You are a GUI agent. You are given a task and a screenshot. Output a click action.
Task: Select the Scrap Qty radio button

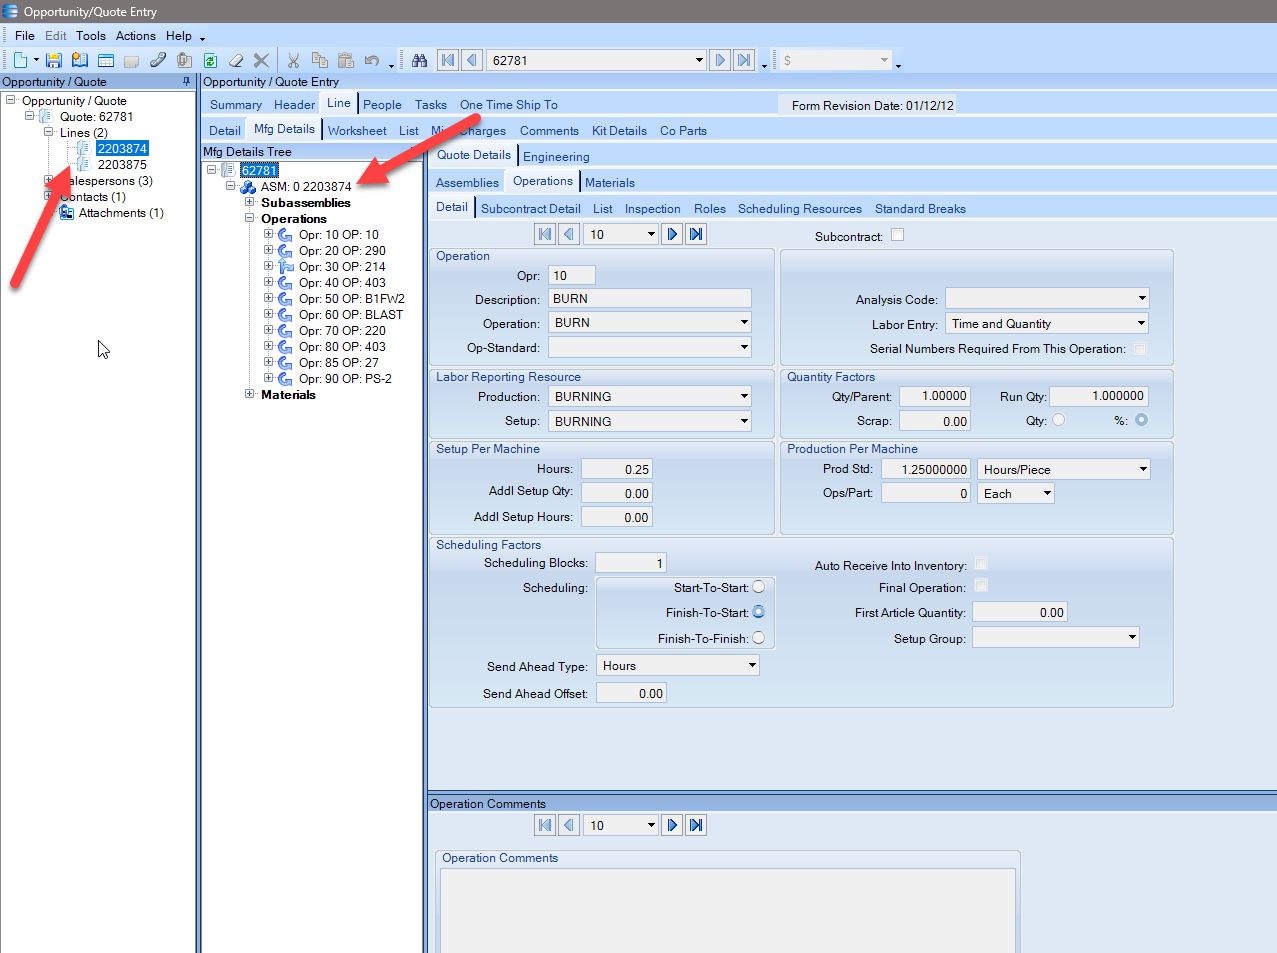click(x=1059, y=420)
